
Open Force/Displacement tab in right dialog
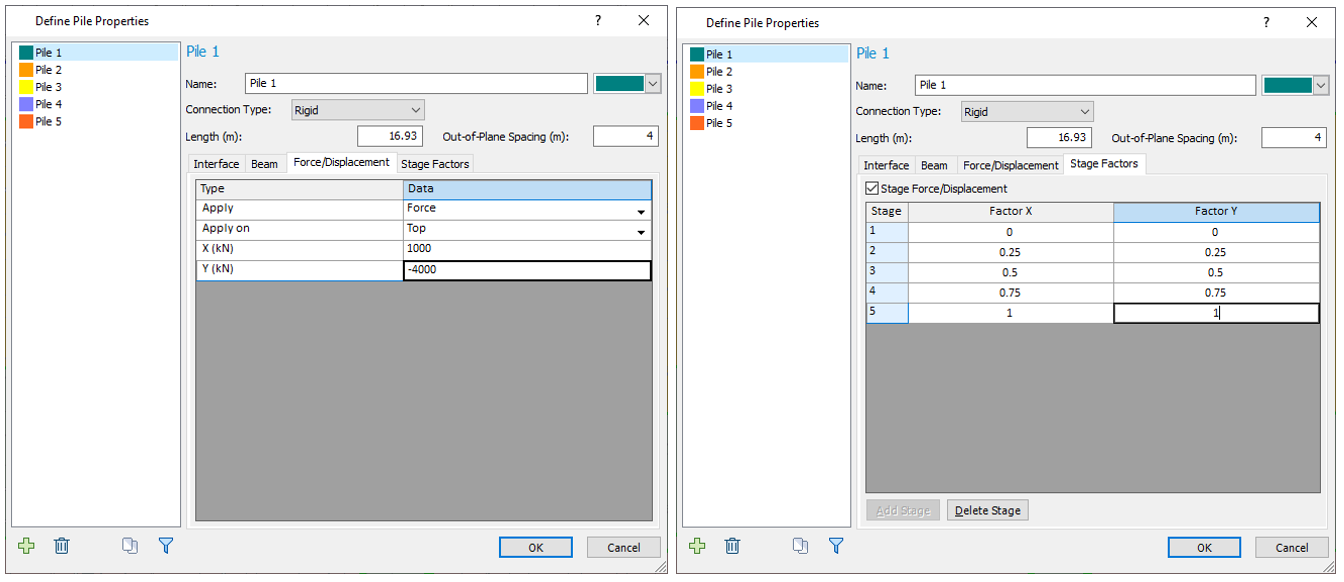coord(1011,166)
